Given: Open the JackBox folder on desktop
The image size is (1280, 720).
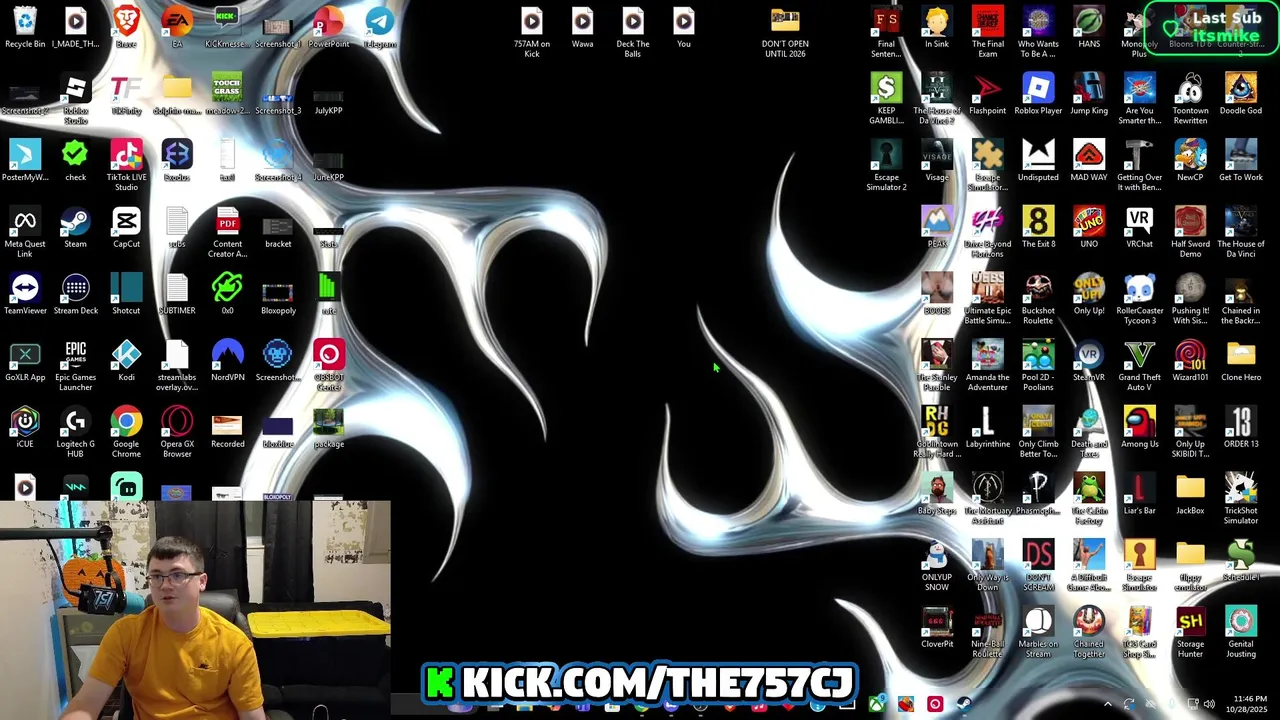Looking at the screenshot, I should tap(1190, 495).
